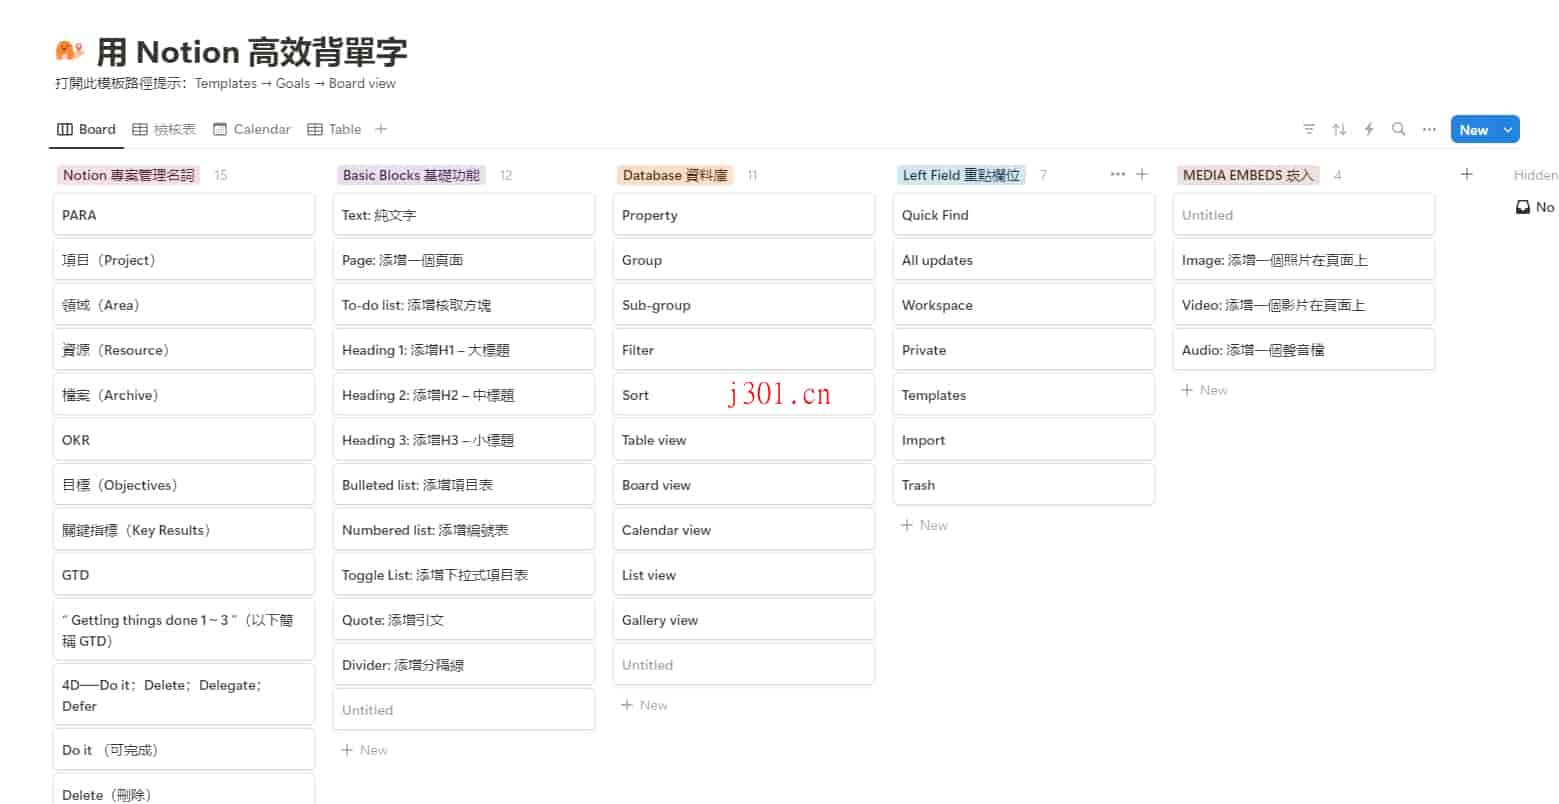Open the Templates card
This screenshot has width=1559, height=804.
click(x=1024, y=395)
